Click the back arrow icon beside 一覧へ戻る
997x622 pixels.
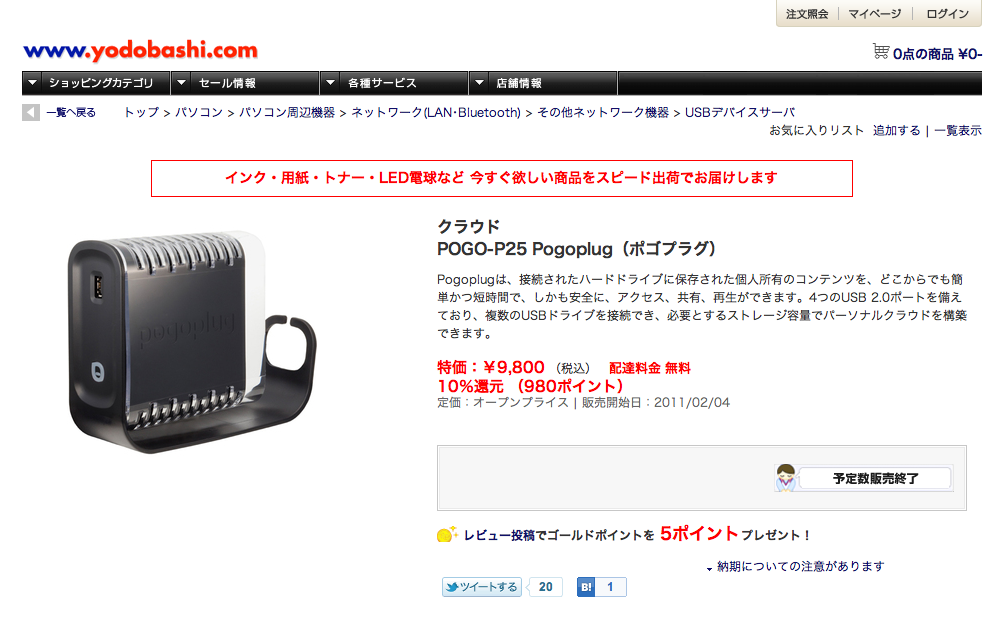[31, 113]
